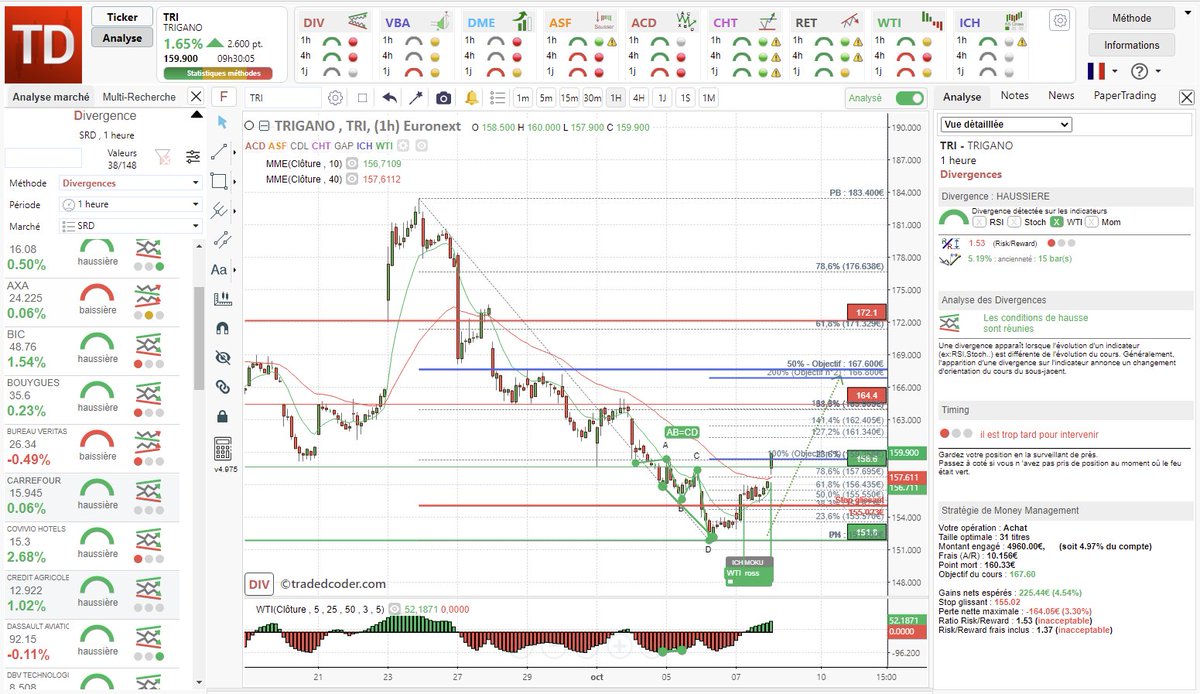This screenshot has width=1200, height=694.
Task: Click the undo arrow in chart toolbar
Action: 389,97
